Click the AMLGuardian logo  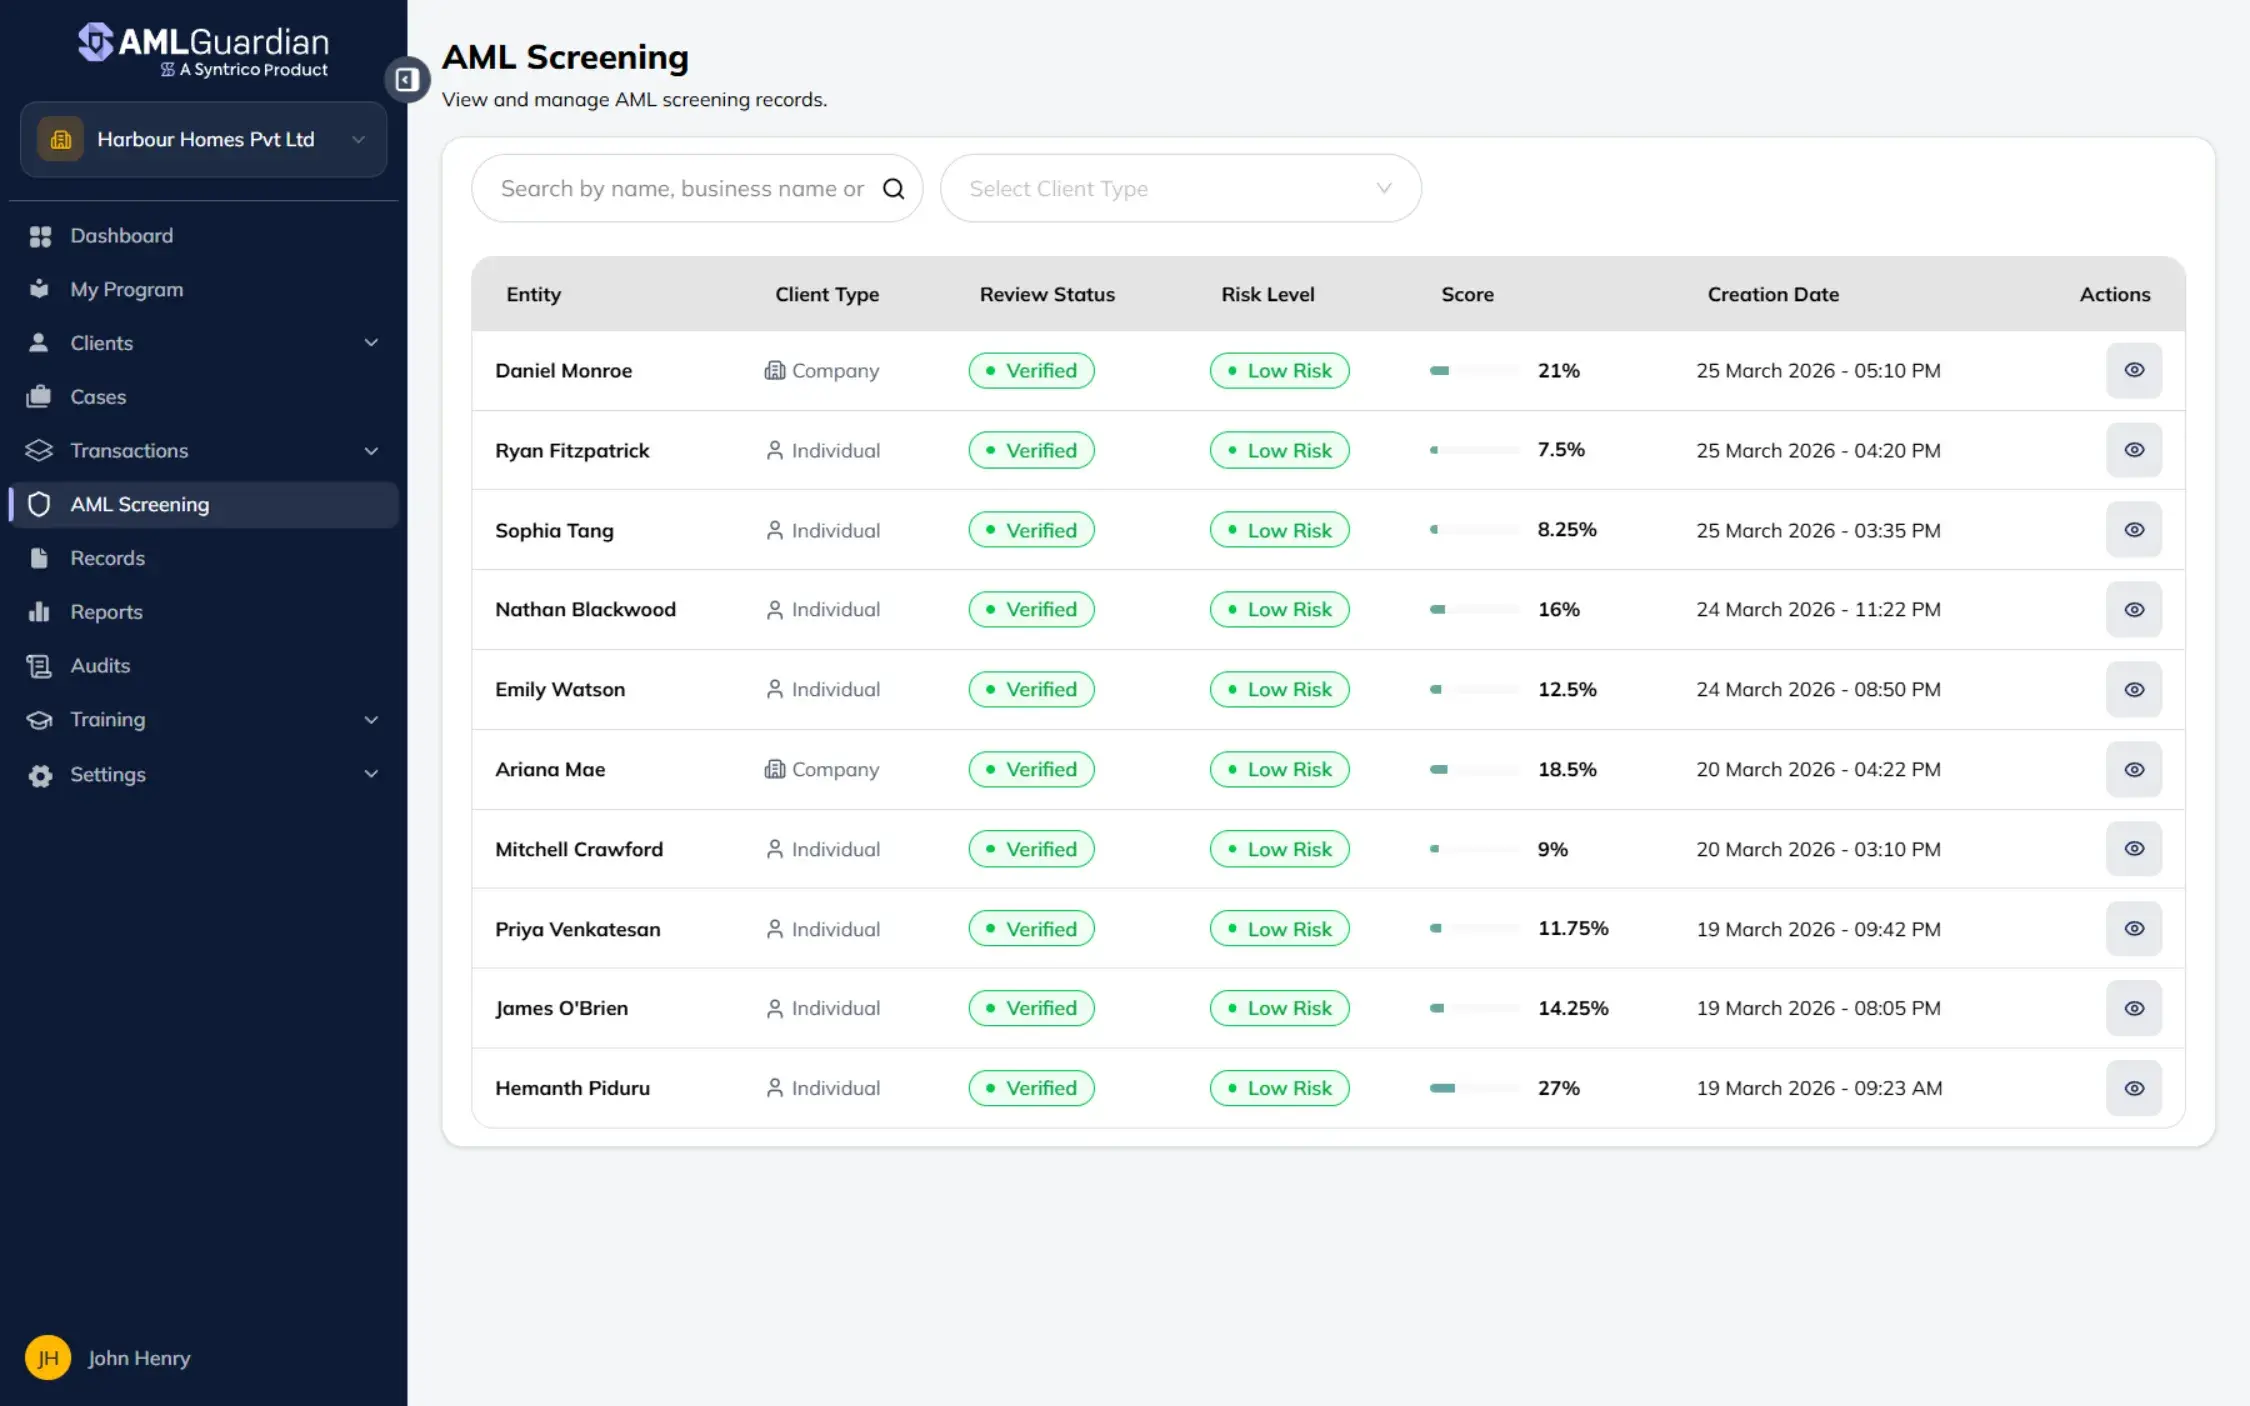204,49
